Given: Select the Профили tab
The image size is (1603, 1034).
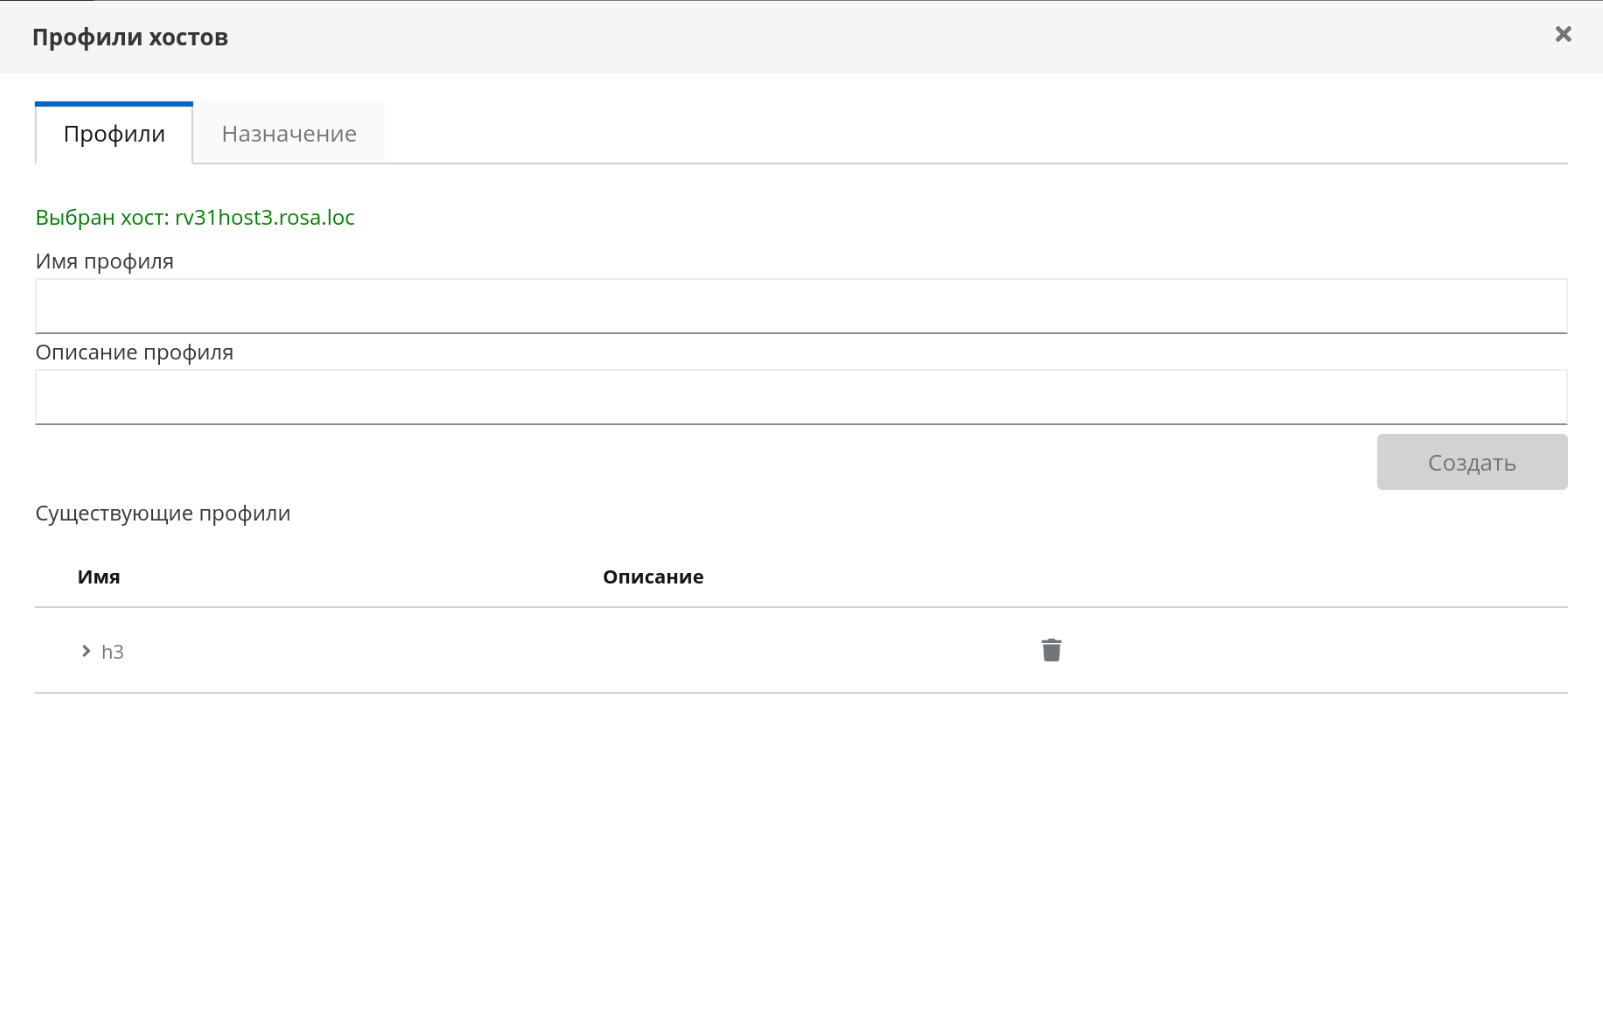Looking at the screenshot, I should (x=114, y=134).
